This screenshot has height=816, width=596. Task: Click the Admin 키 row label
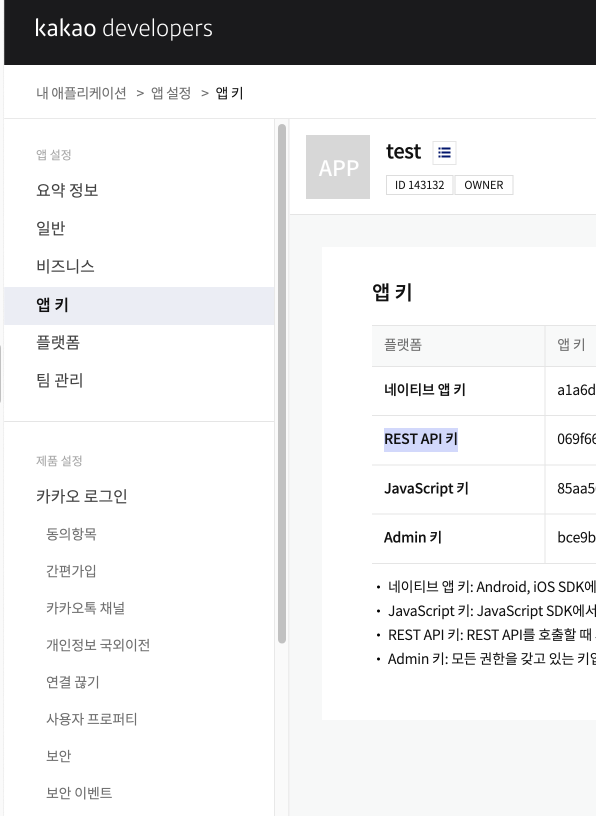pos(413,537)
